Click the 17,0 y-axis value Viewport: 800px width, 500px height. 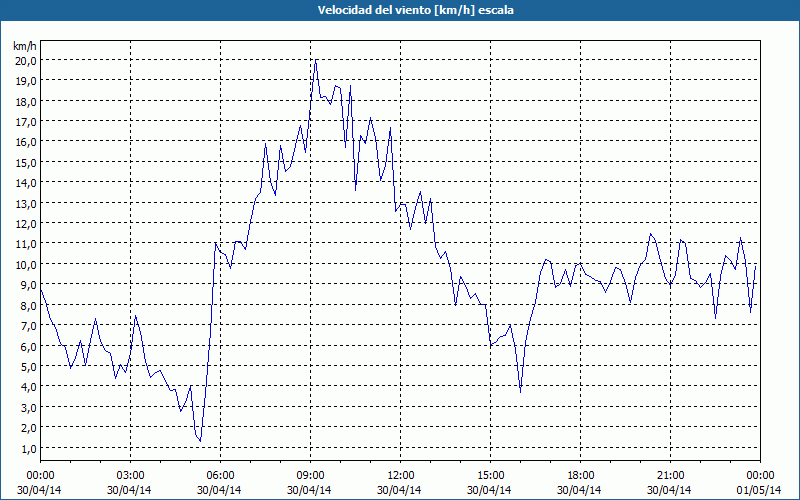click(x=26, y=122)
